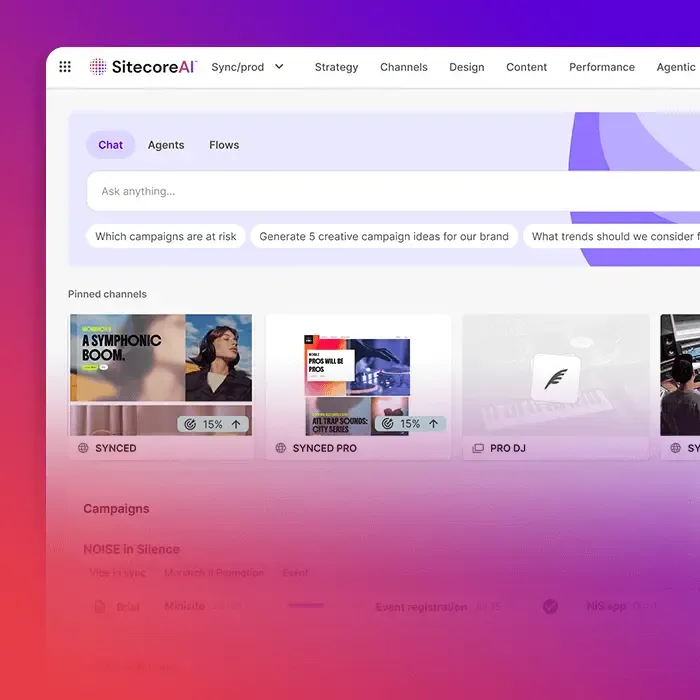Choose 'Generate 5 creative campaign ideas' suggestion
The width and height of the screenshot is (700, 700).
[x=384, y=236]
